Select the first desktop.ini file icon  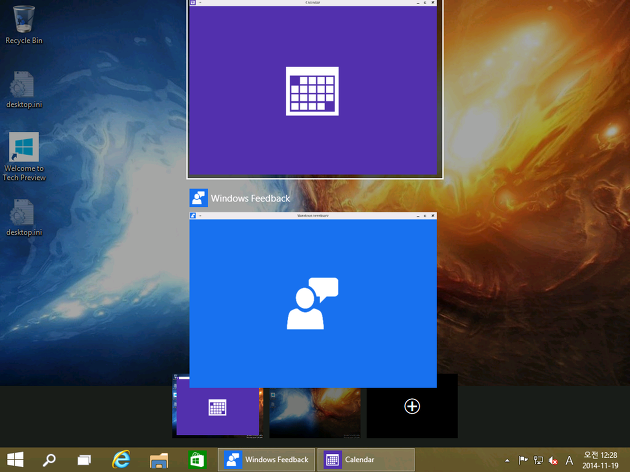pyautogui.click(x=23, y=89)
